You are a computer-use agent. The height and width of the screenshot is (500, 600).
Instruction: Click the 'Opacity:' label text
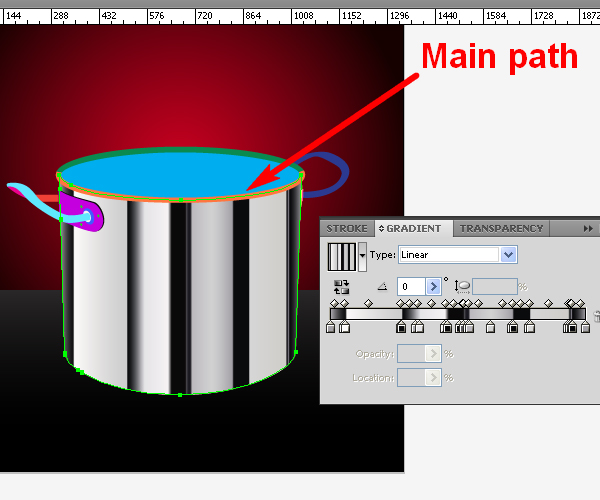point(375,354)
